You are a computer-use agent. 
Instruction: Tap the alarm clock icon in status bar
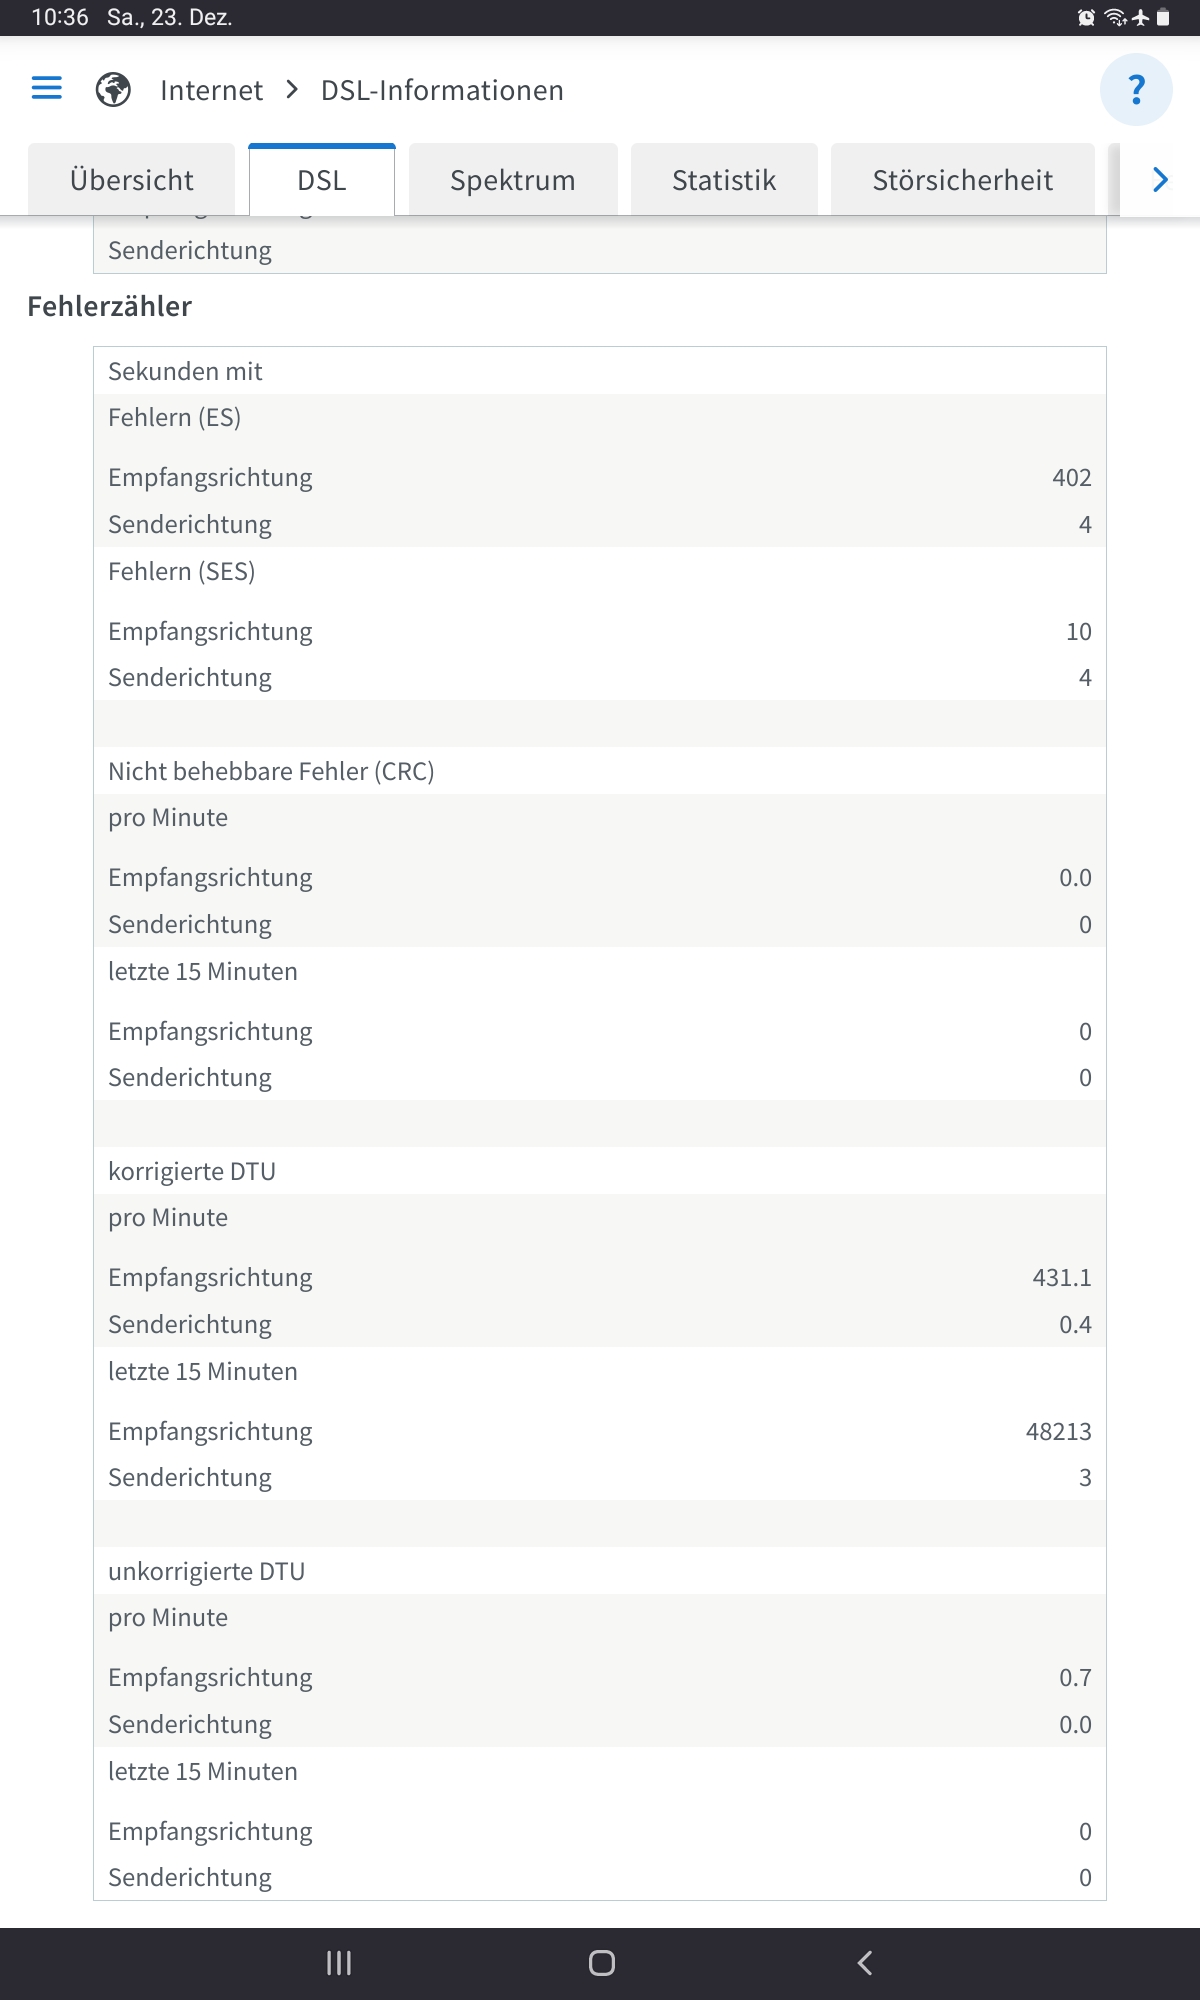(x=1085, y=16)
